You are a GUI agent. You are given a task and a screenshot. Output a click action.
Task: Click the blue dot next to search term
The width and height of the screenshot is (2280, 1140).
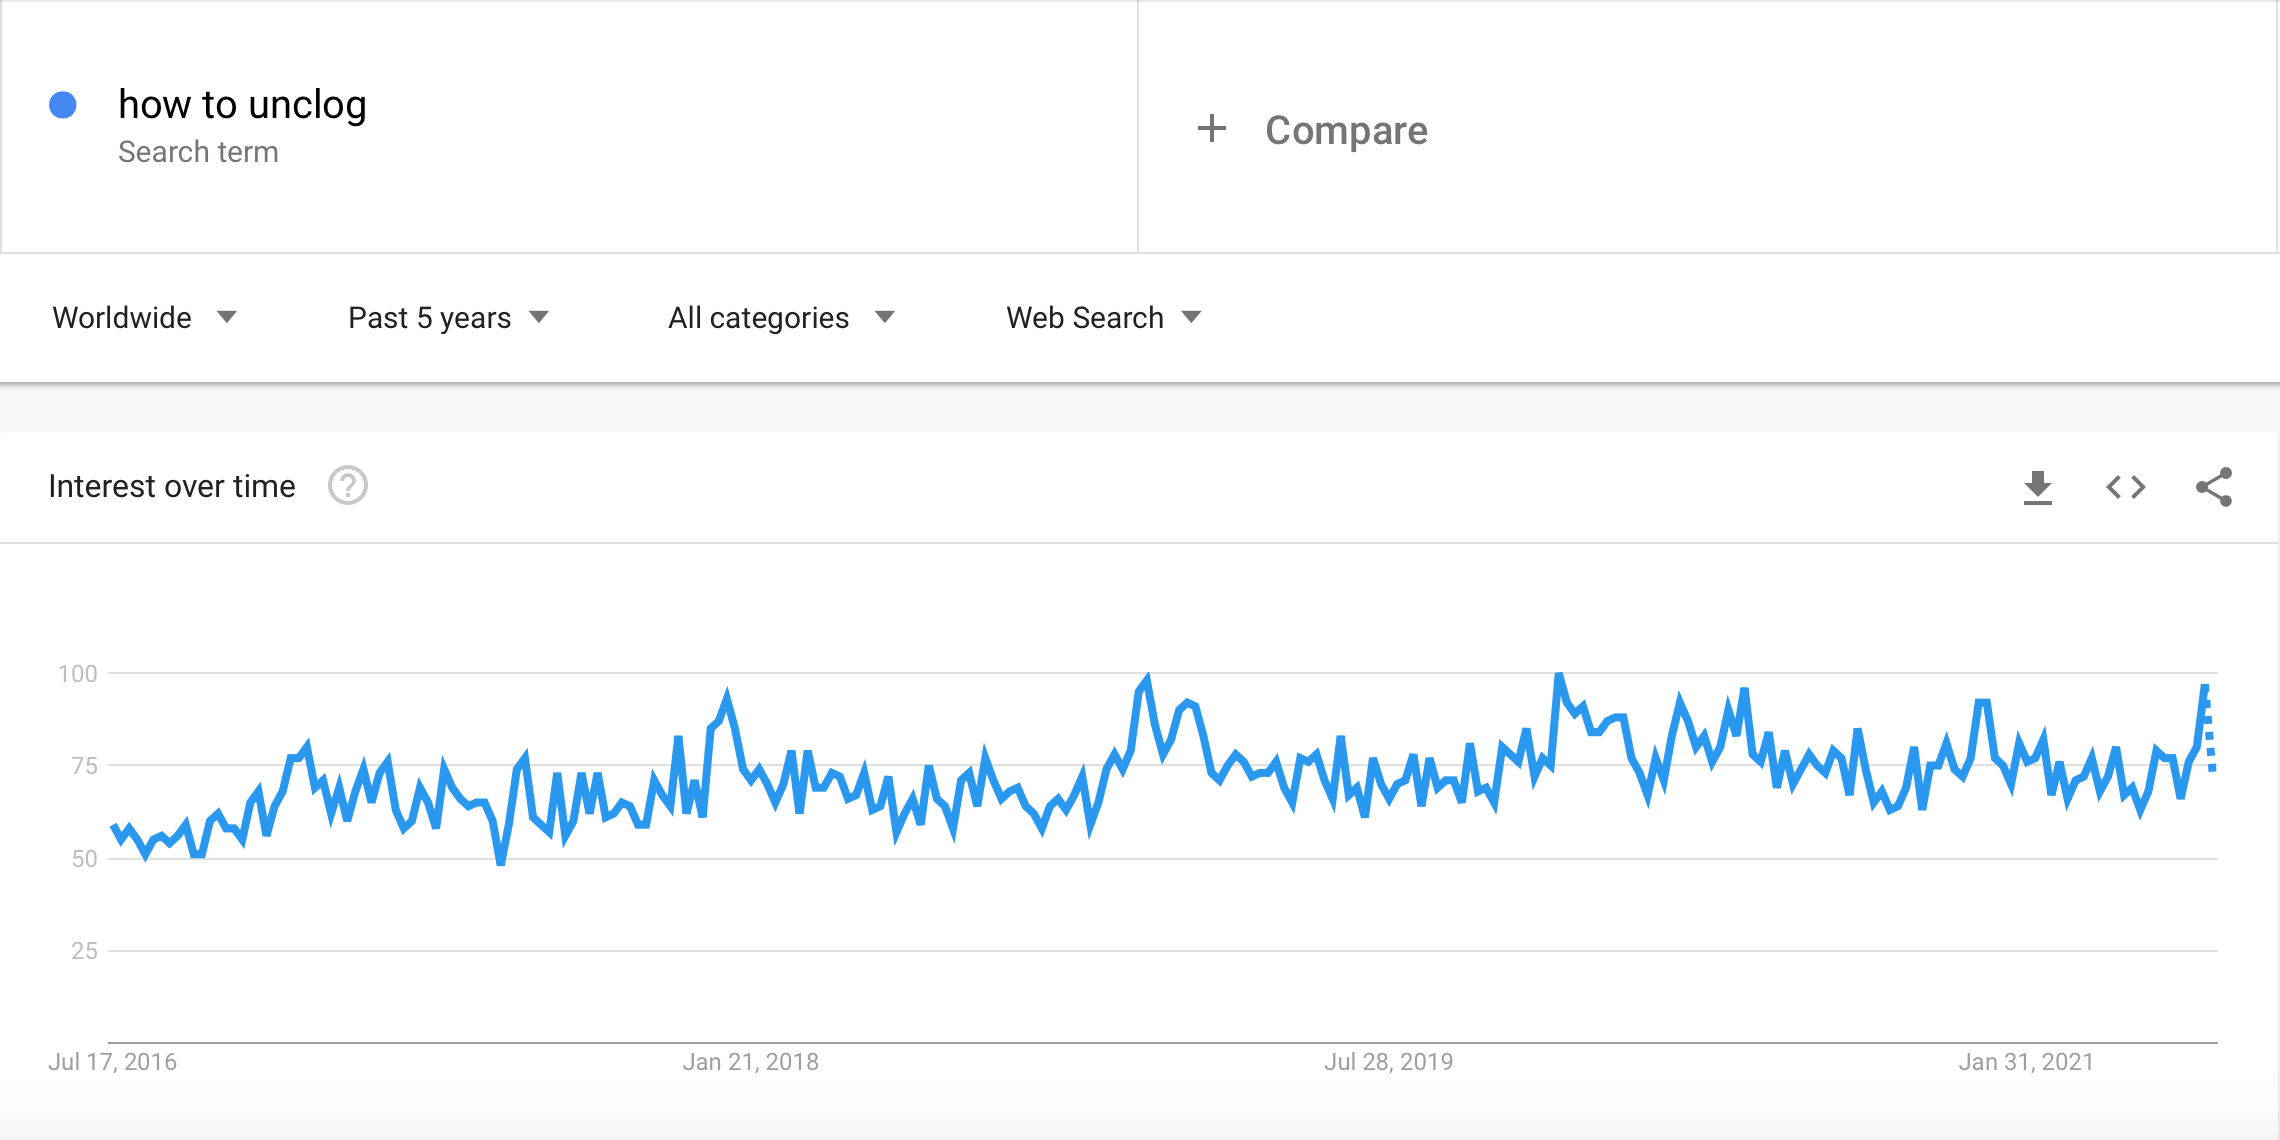[63, 105]
